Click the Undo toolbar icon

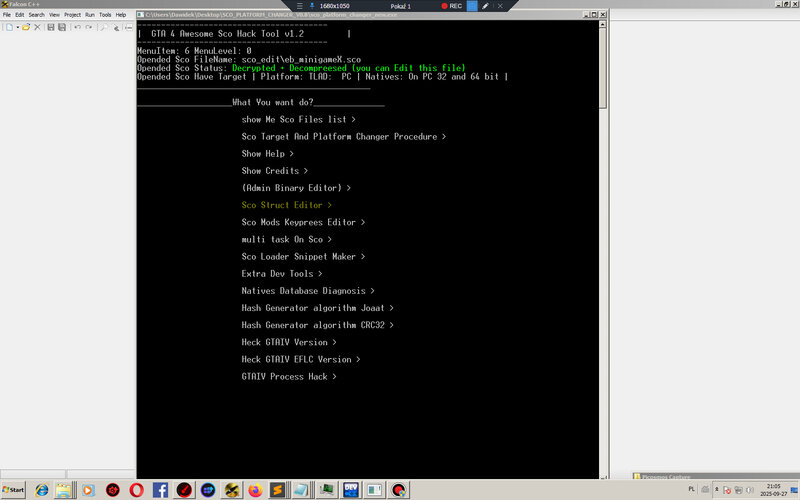[78, 27]
